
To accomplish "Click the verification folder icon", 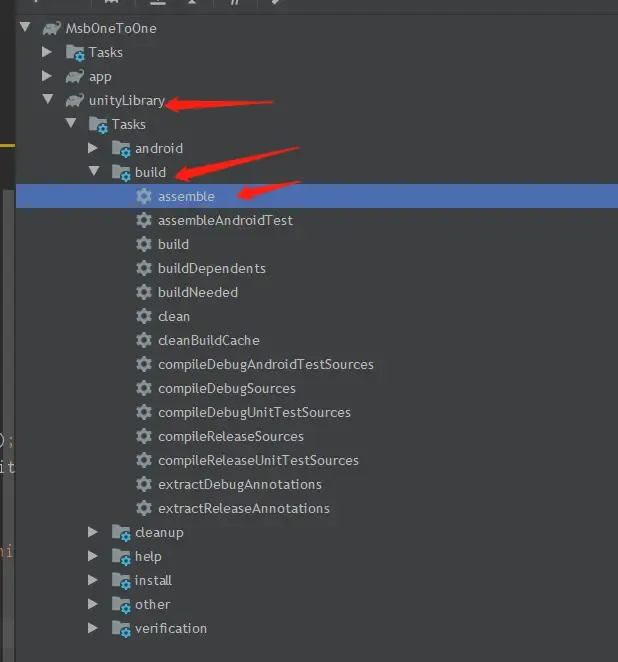I will click(x=121, y=629).
